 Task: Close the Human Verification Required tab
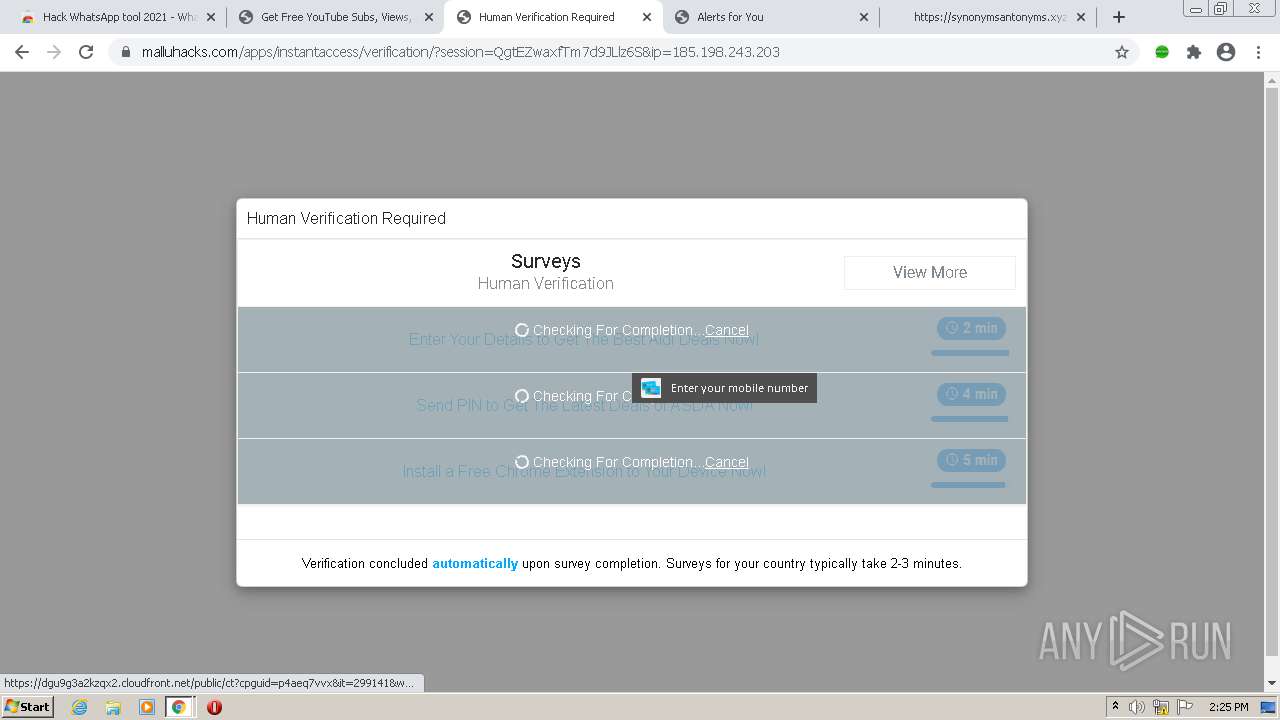tap(647, 17)
